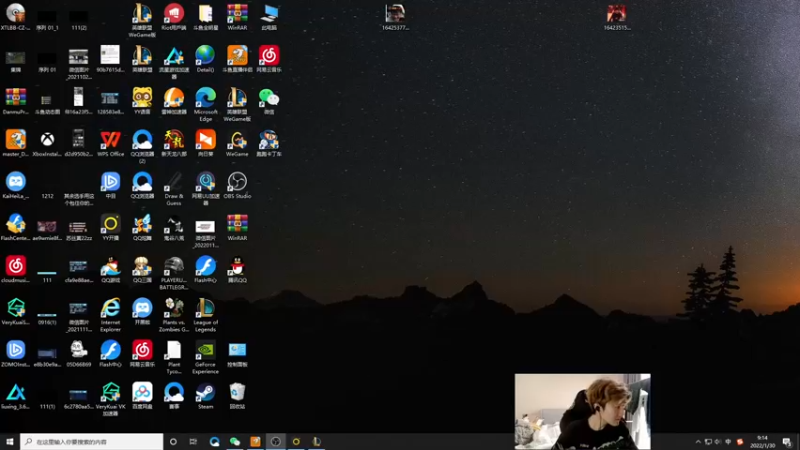Open the OBS Studio desktop shortcut
The height and width of the screenshot is (450, 800).
pyautogui.click(x=237, y=185)
